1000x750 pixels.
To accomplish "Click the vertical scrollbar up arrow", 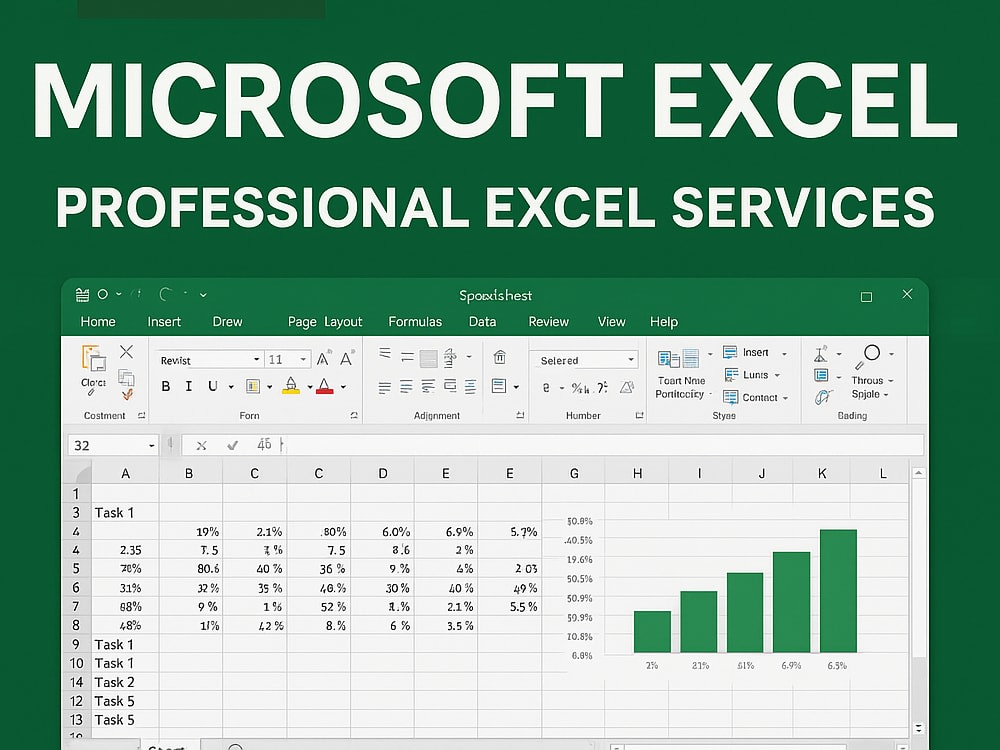I will (918, 473).
